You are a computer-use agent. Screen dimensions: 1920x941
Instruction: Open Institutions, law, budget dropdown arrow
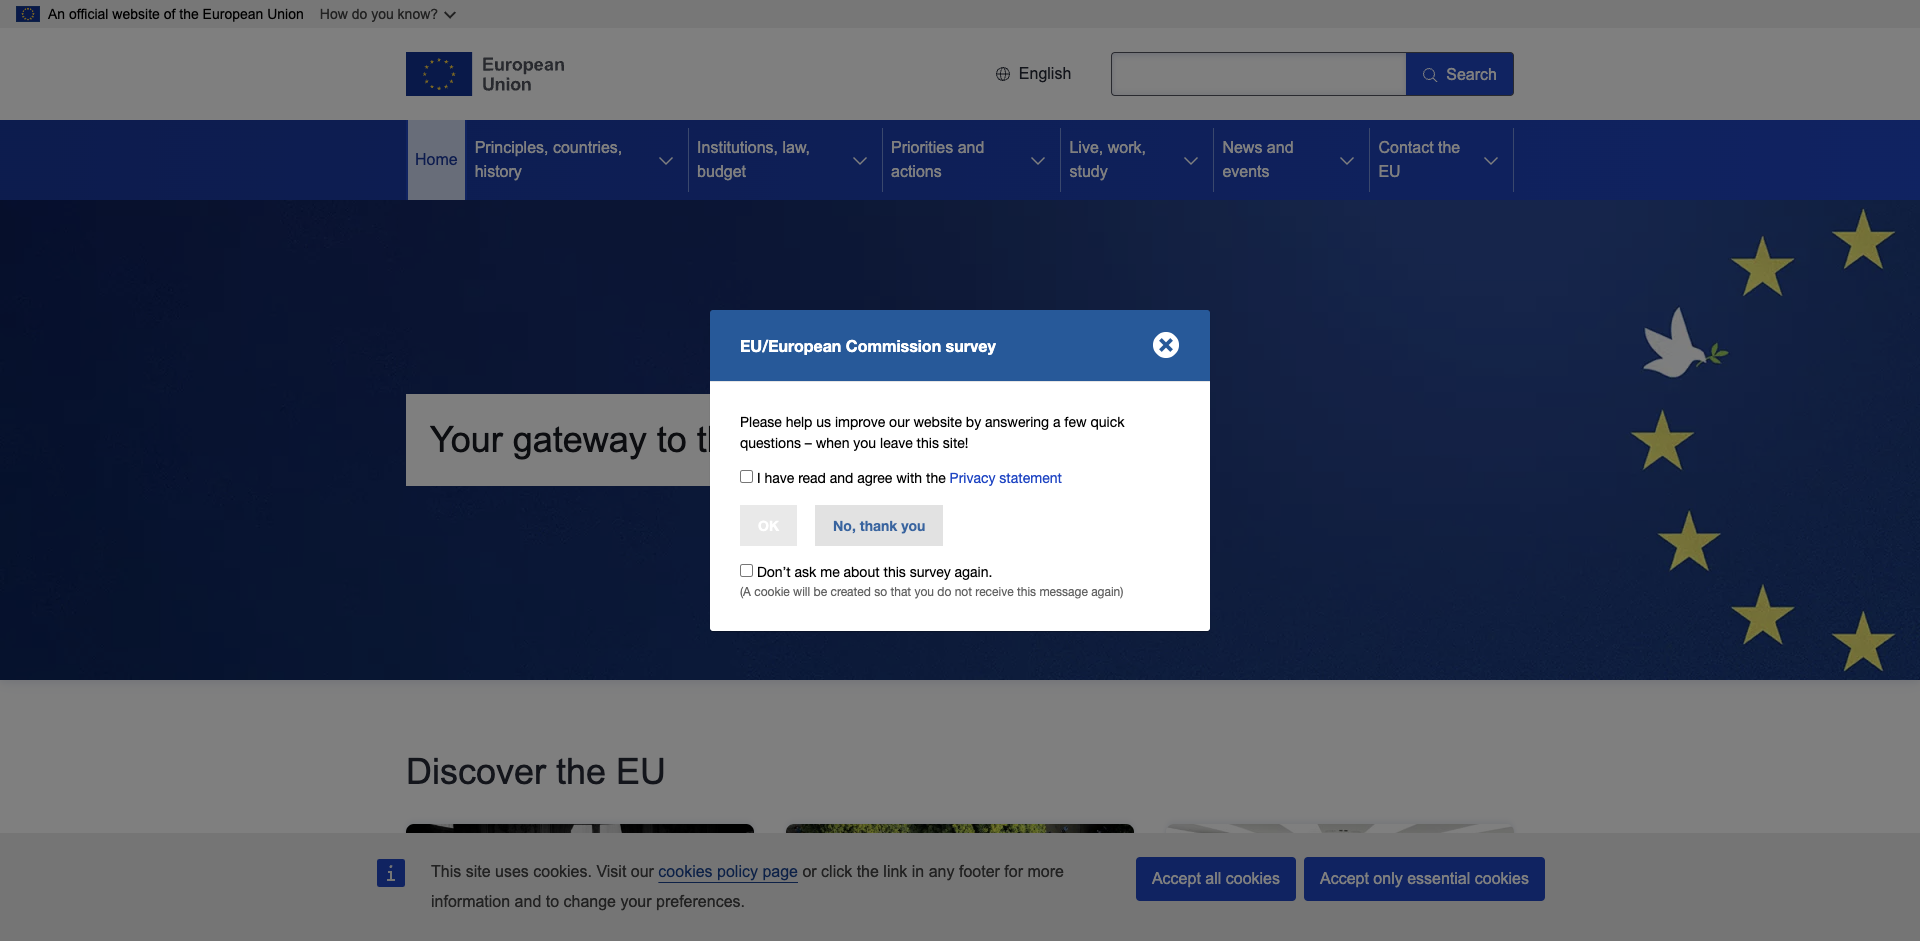pyautogui.click(x=860, y=160)
